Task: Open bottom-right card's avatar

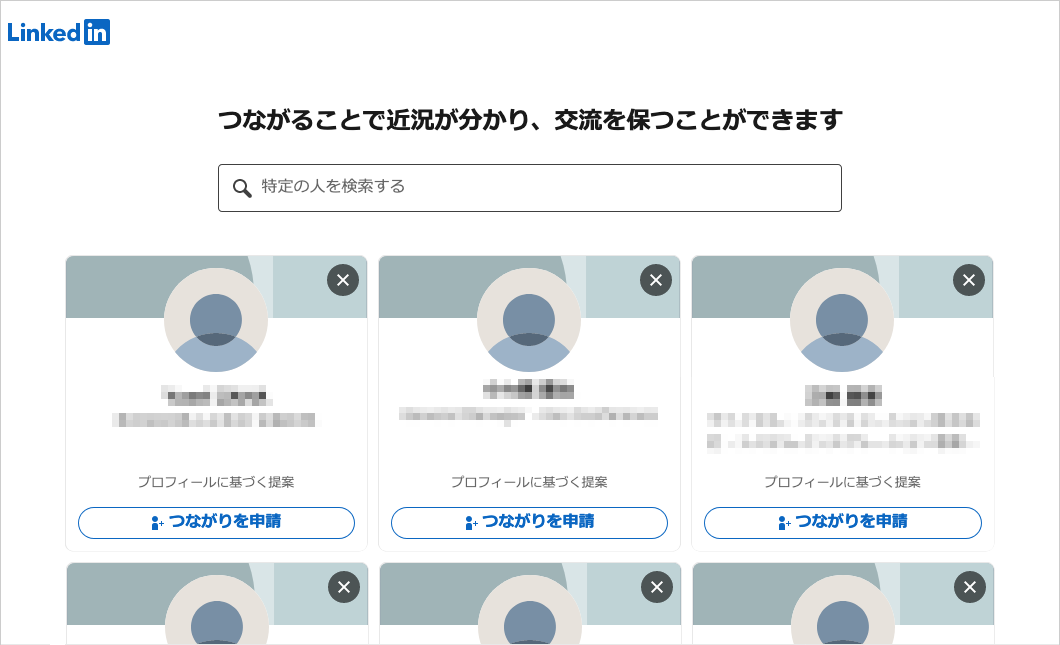Action: (x=843, y=609)
